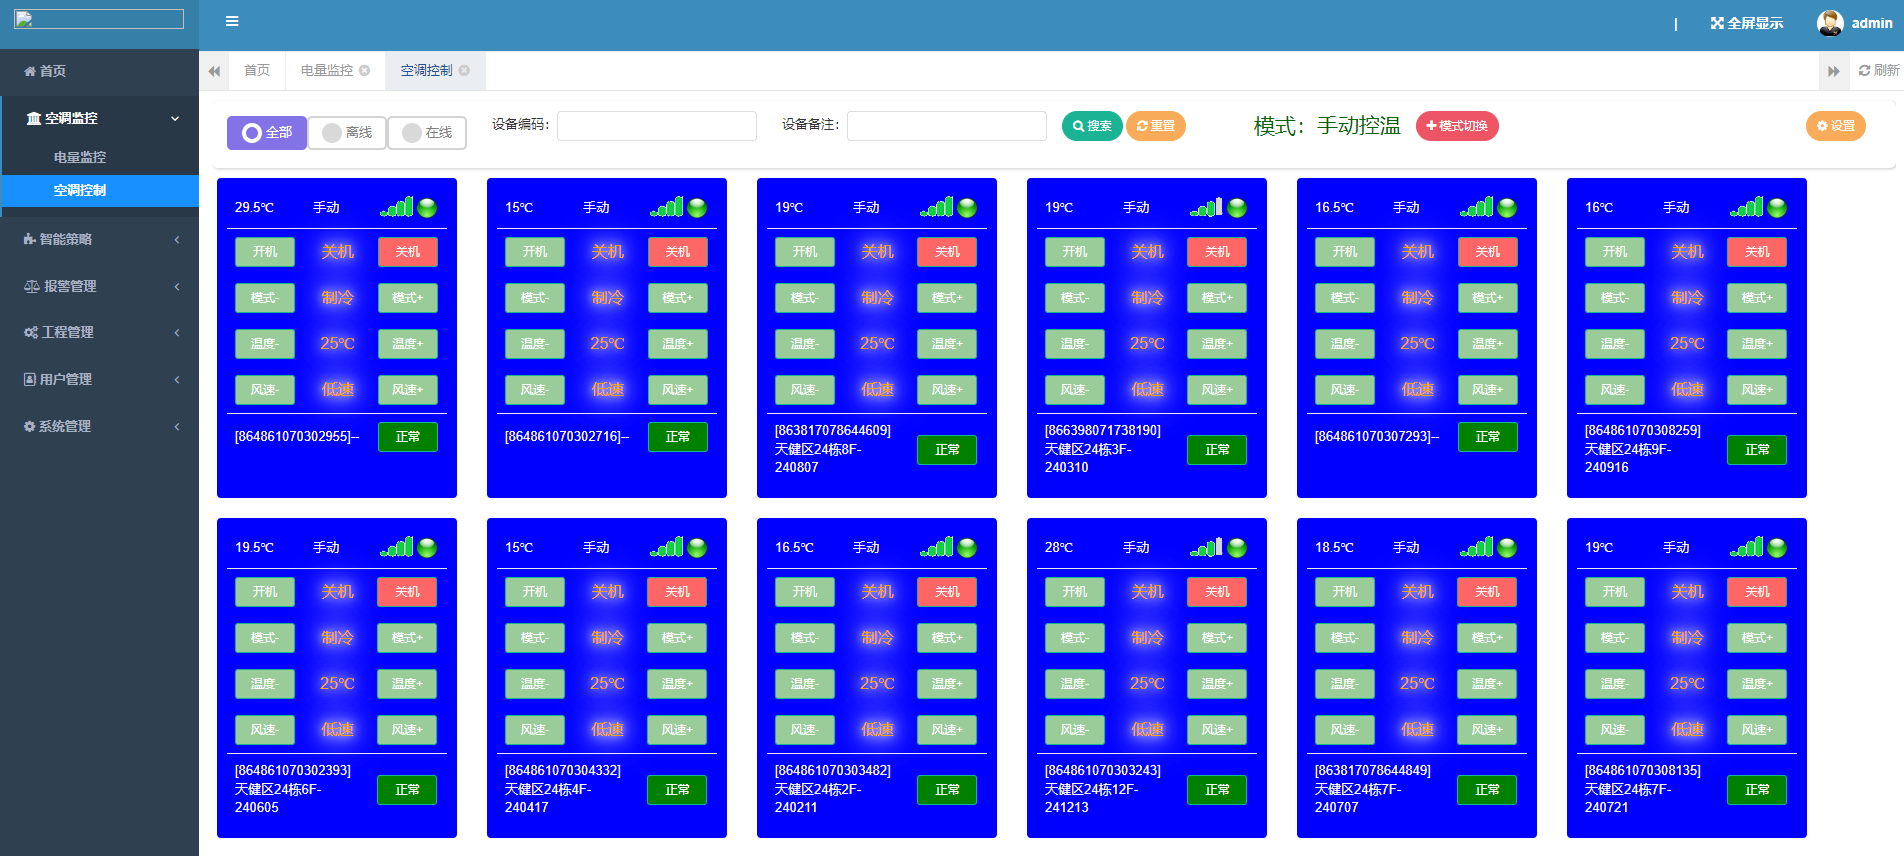Click the 刷新 refresh icon
The image size is (1904, 856).
[1865, 70]
